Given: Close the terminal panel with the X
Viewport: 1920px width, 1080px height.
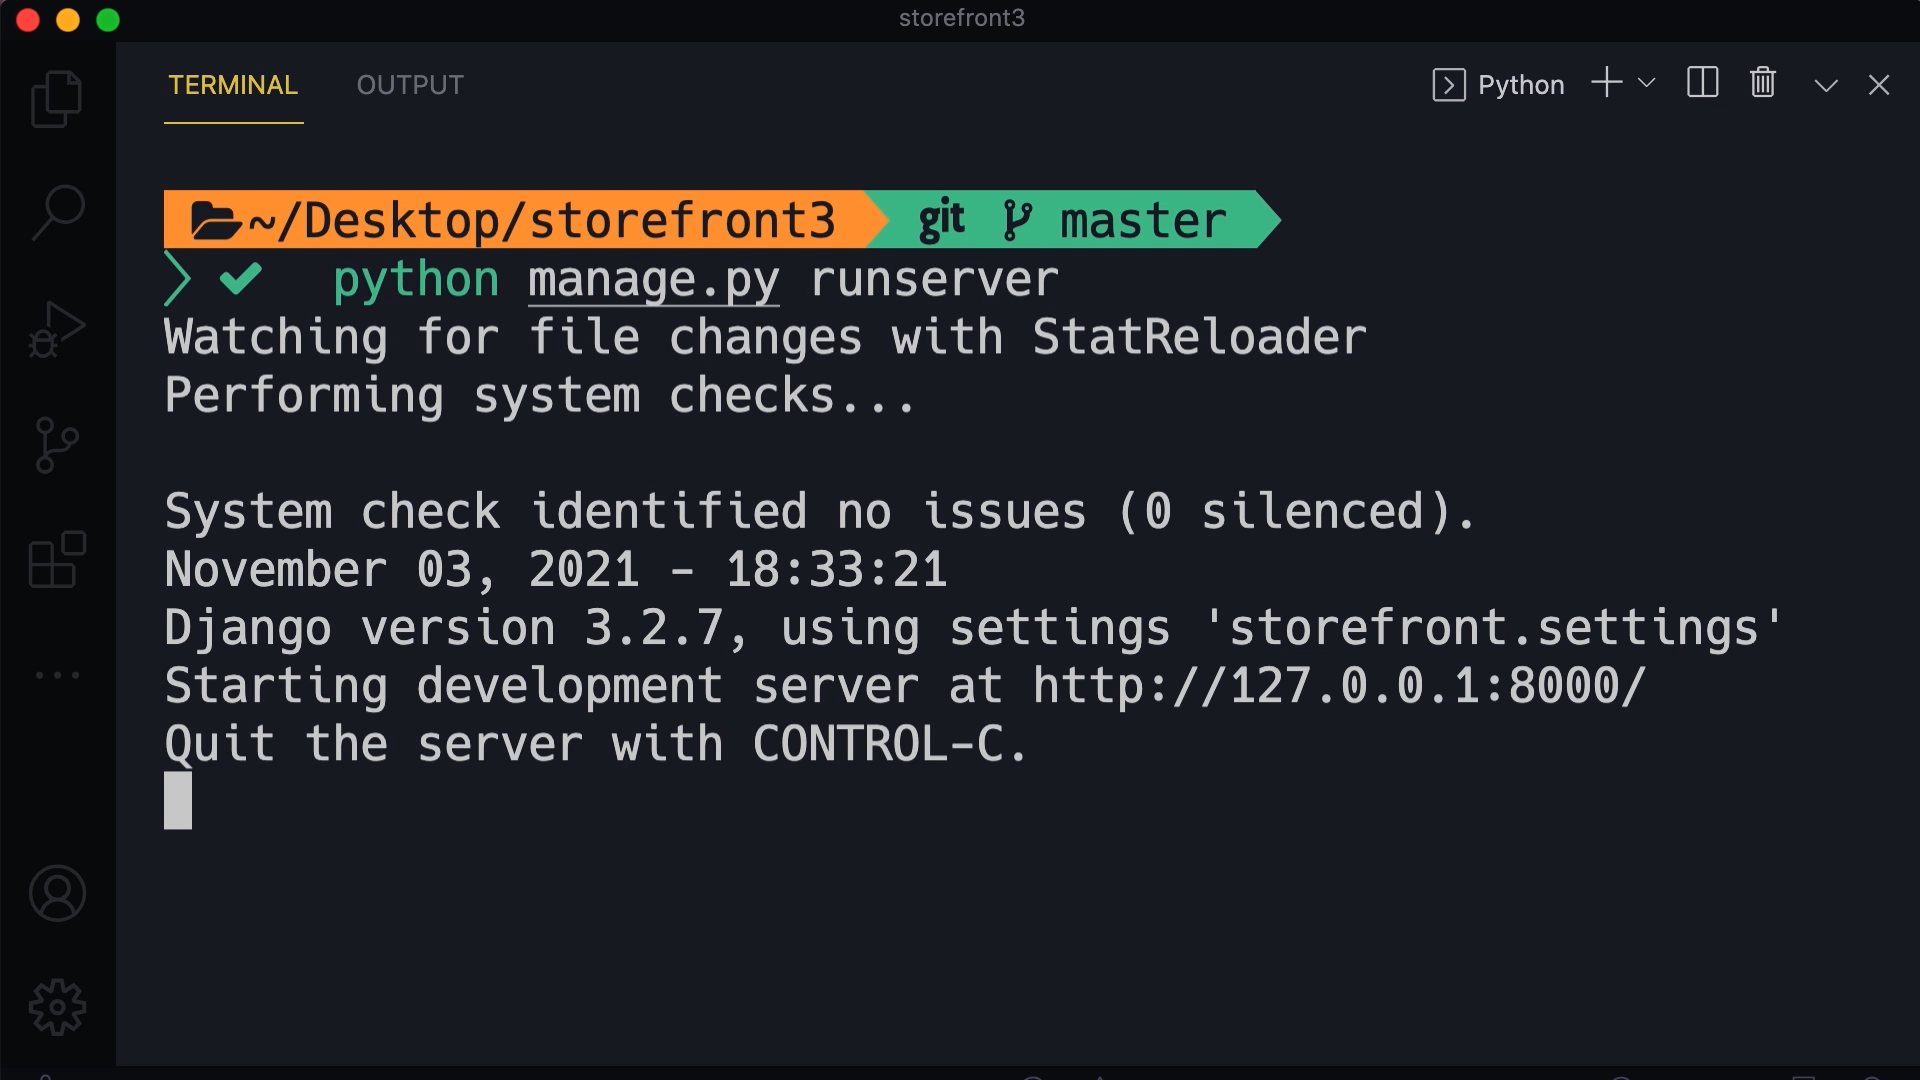Looking at the screenshot, I should pyautogui.click(x=1880, y=84).
